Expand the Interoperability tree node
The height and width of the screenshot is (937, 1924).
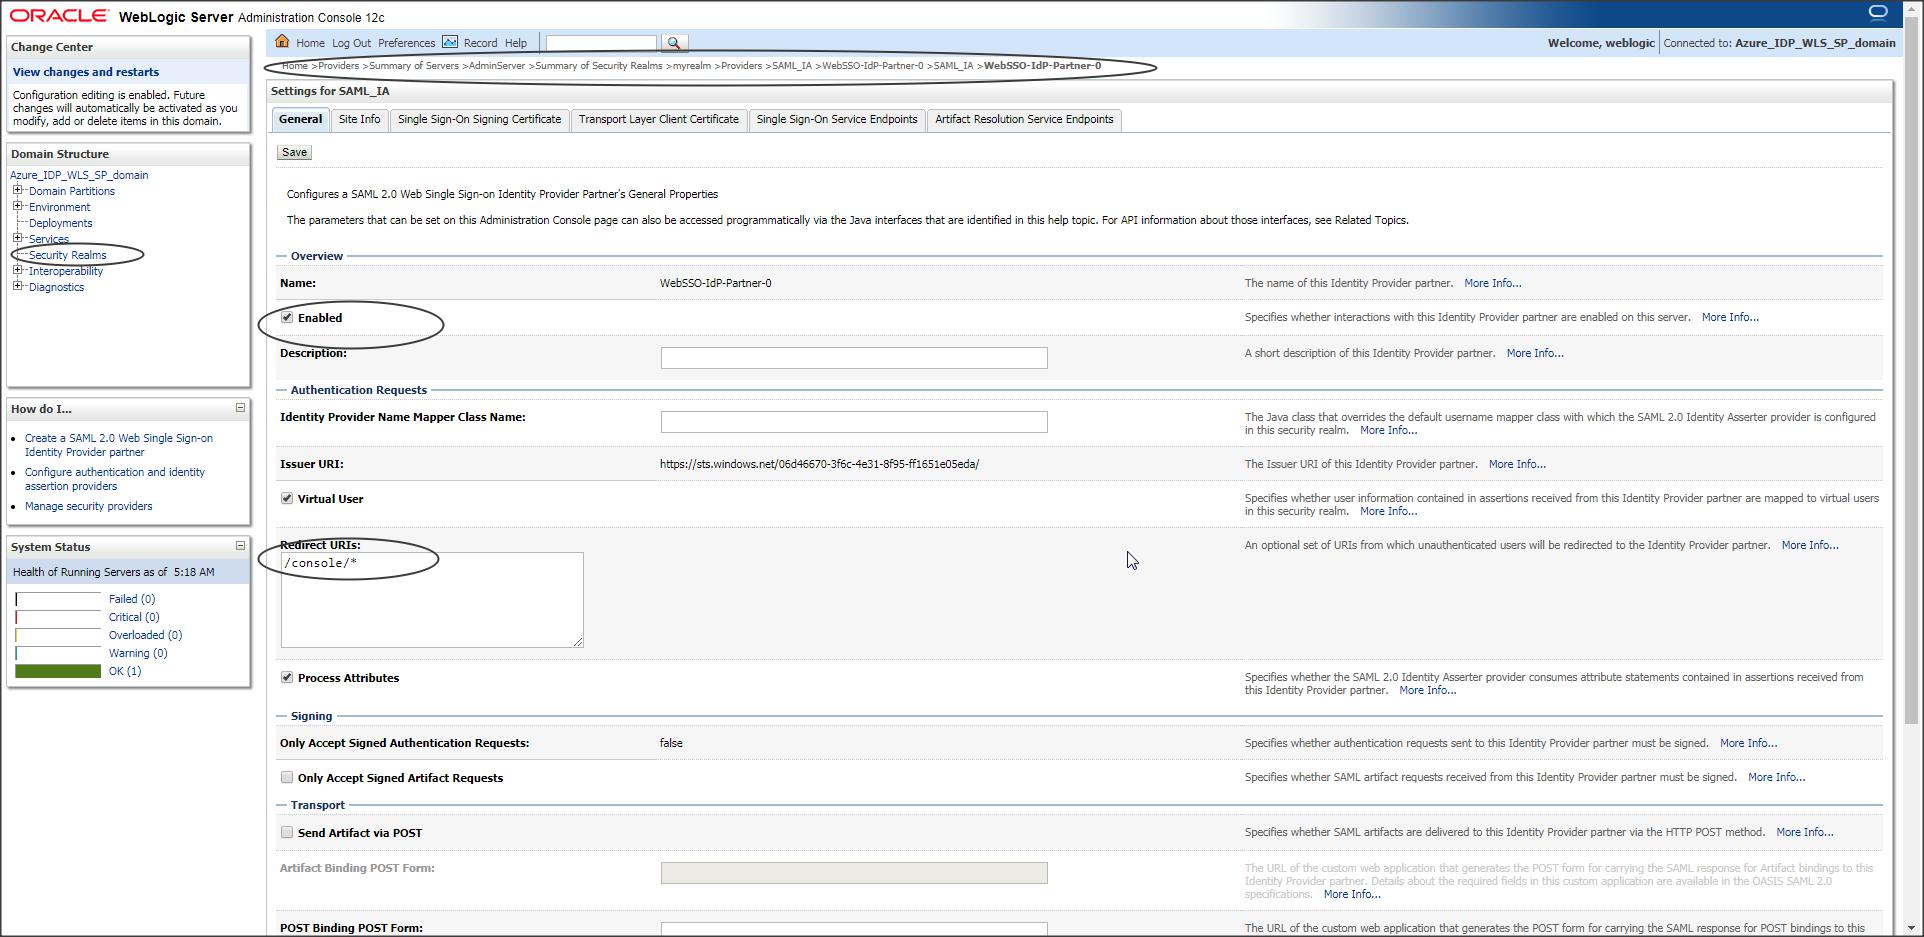17,270
